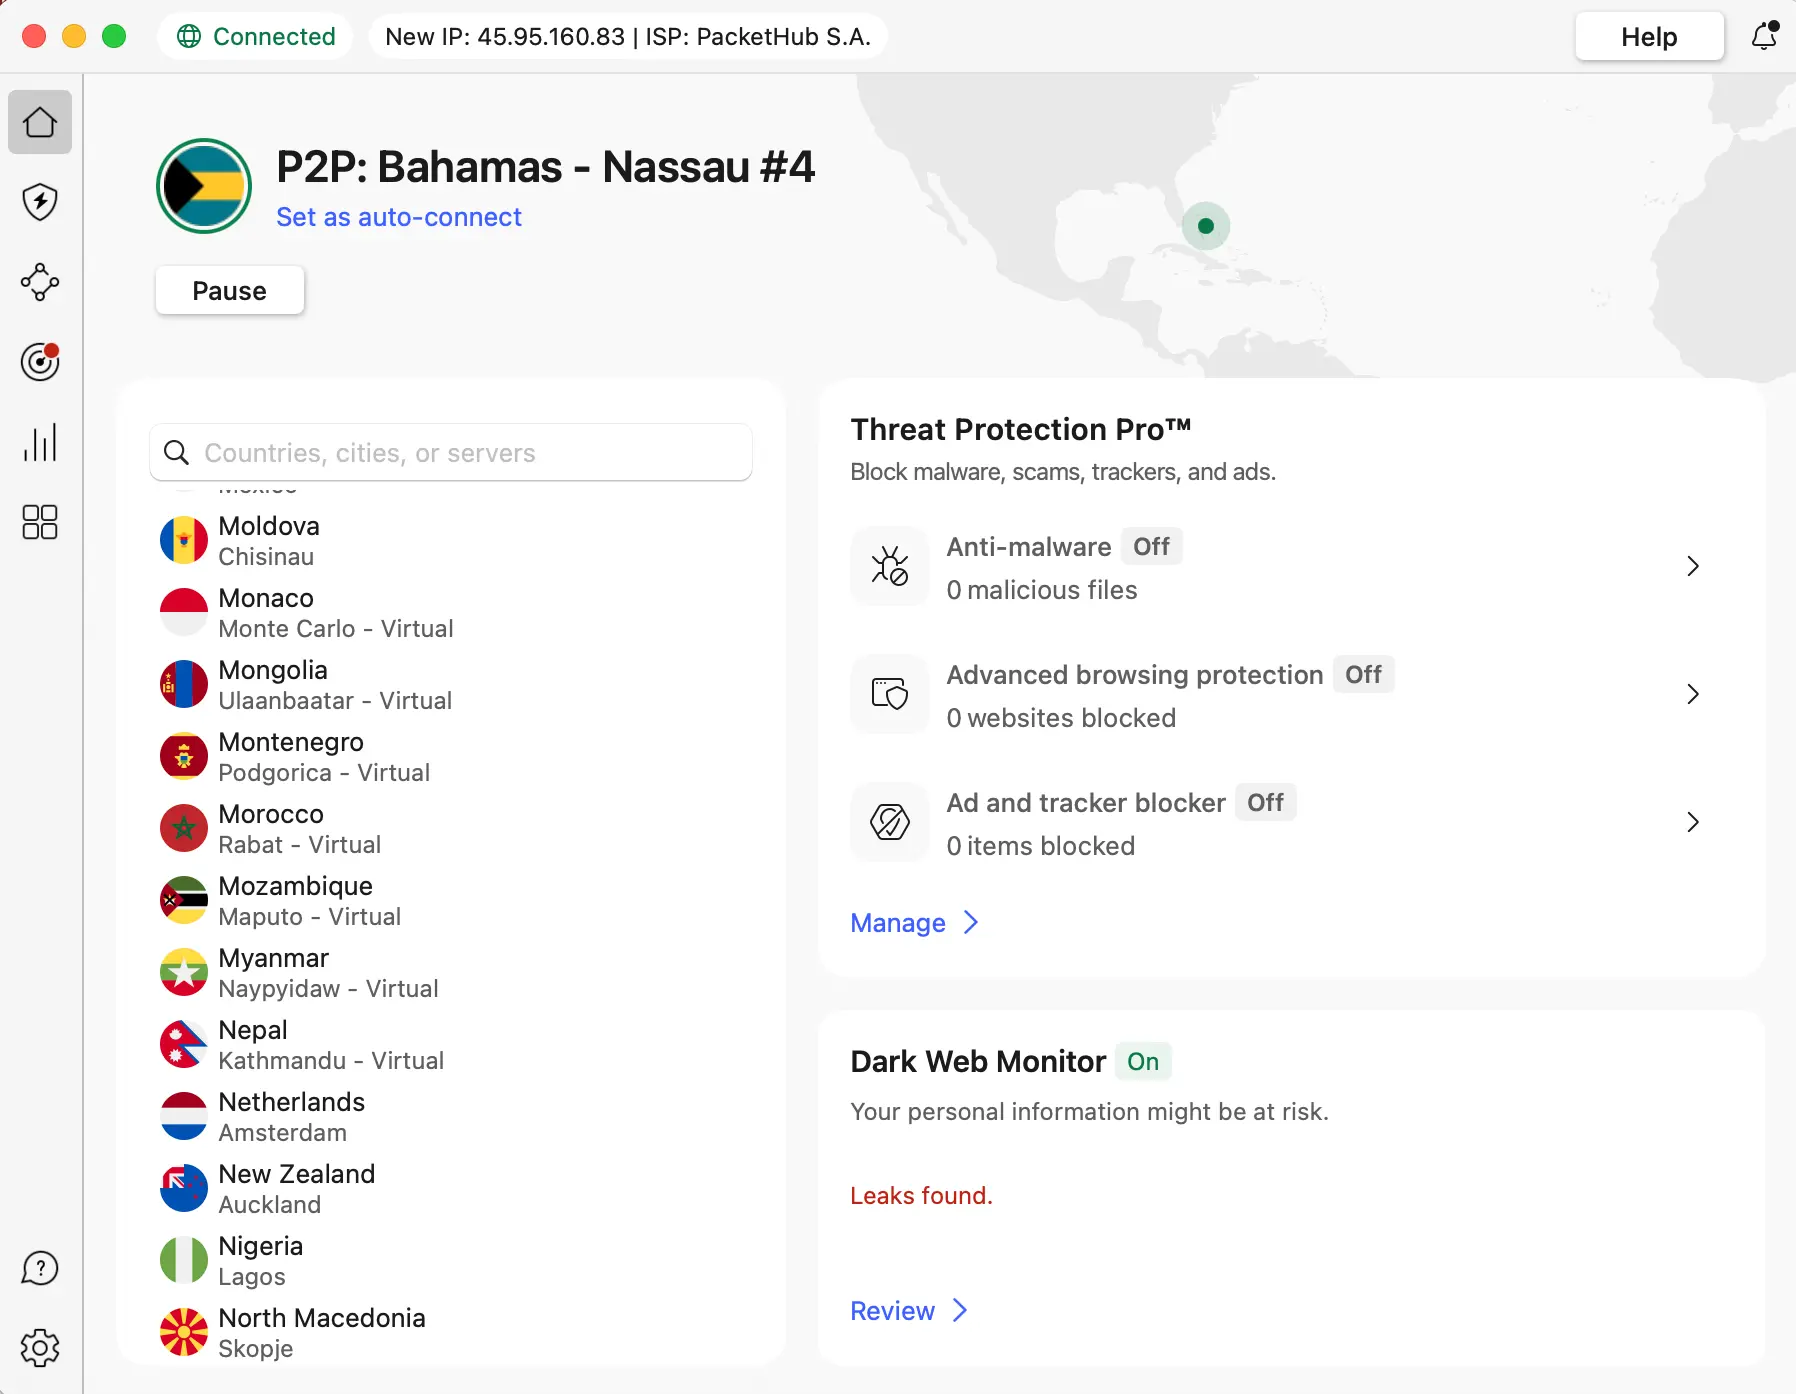Expand Anti-malware details chevron
The height and width of the screenshot is (1394, 1796).
coord(1693,566)
